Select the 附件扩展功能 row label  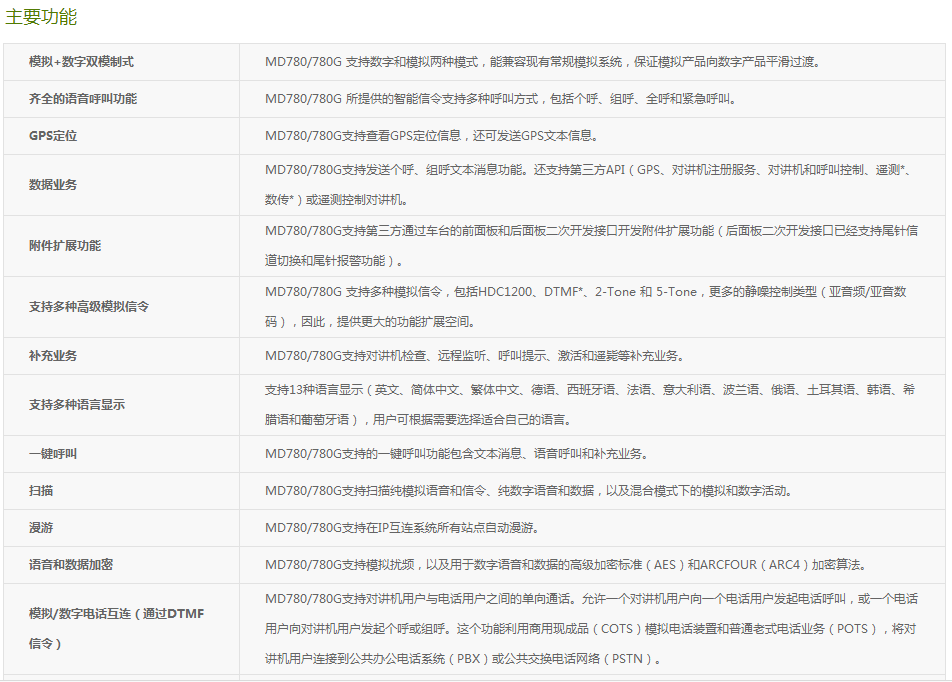click(x=65, y=245)
